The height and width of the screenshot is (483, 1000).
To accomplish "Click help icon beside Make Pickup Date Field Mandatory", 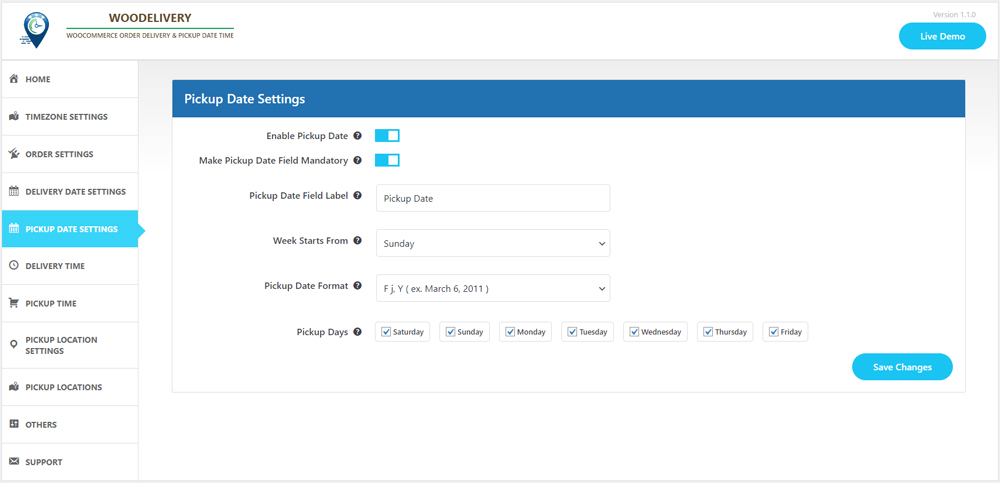I will [x=358, y=160].
